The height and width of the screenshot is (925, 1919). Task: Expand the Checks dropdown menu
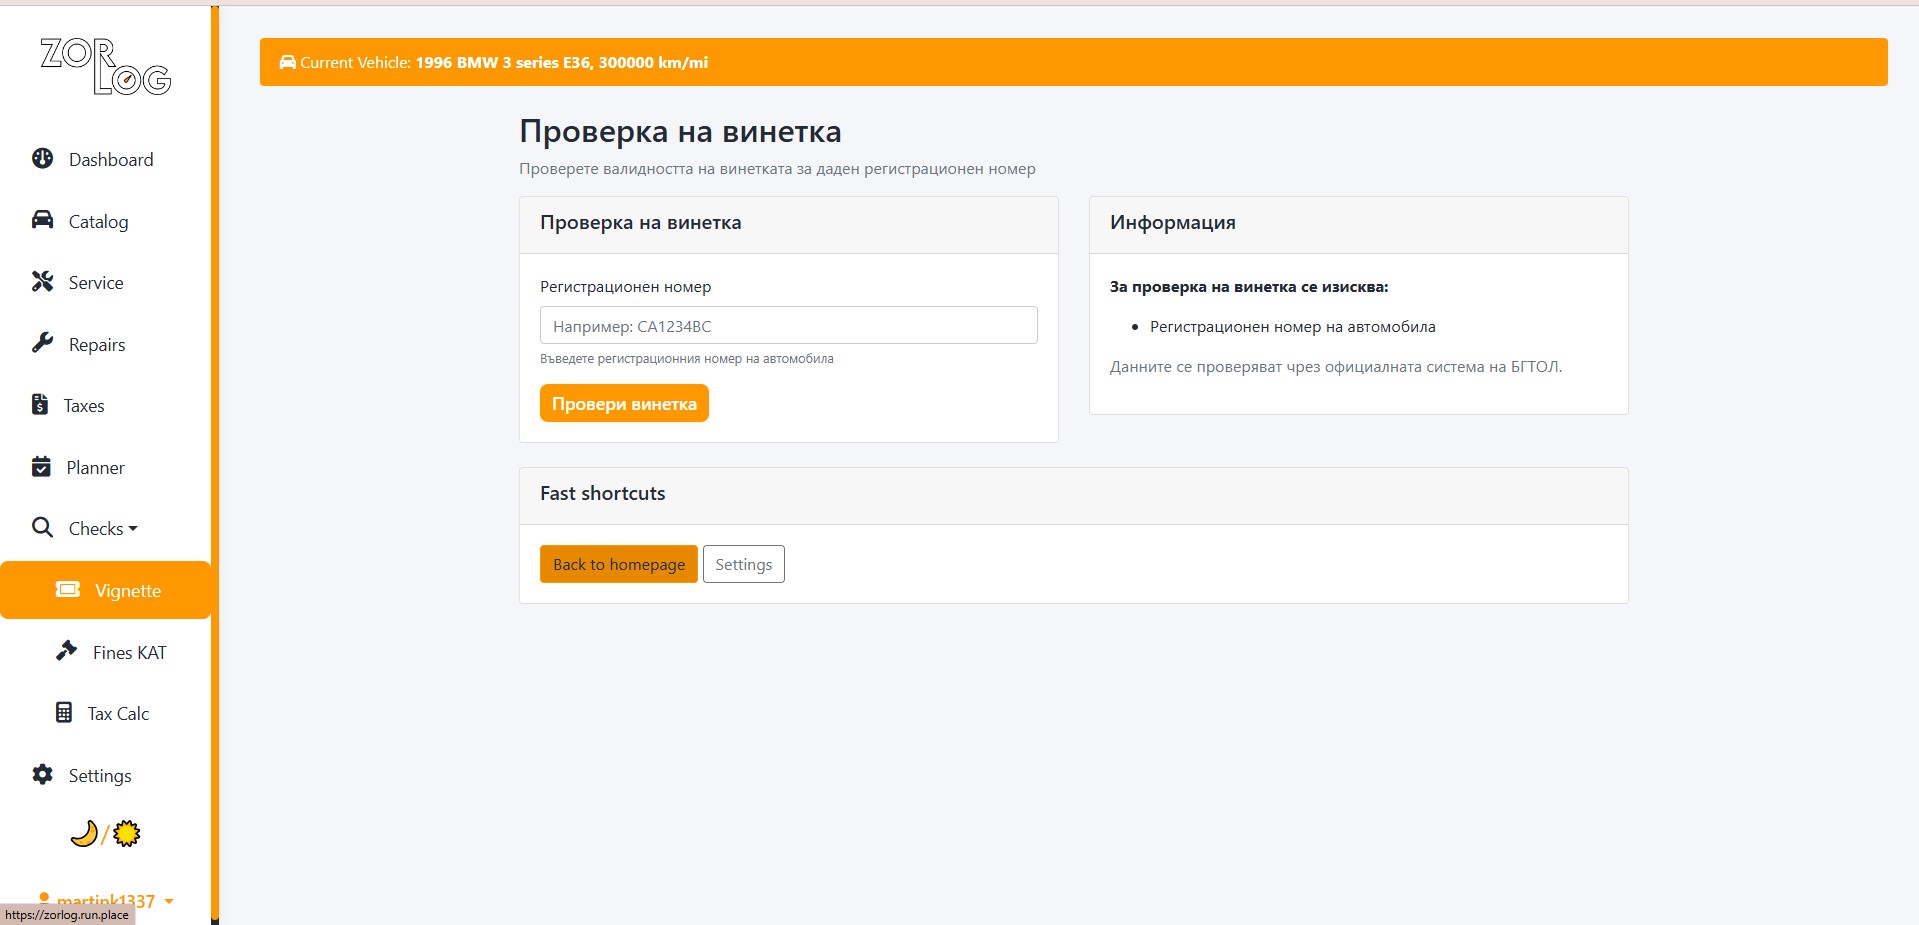(x=102, y=529)
